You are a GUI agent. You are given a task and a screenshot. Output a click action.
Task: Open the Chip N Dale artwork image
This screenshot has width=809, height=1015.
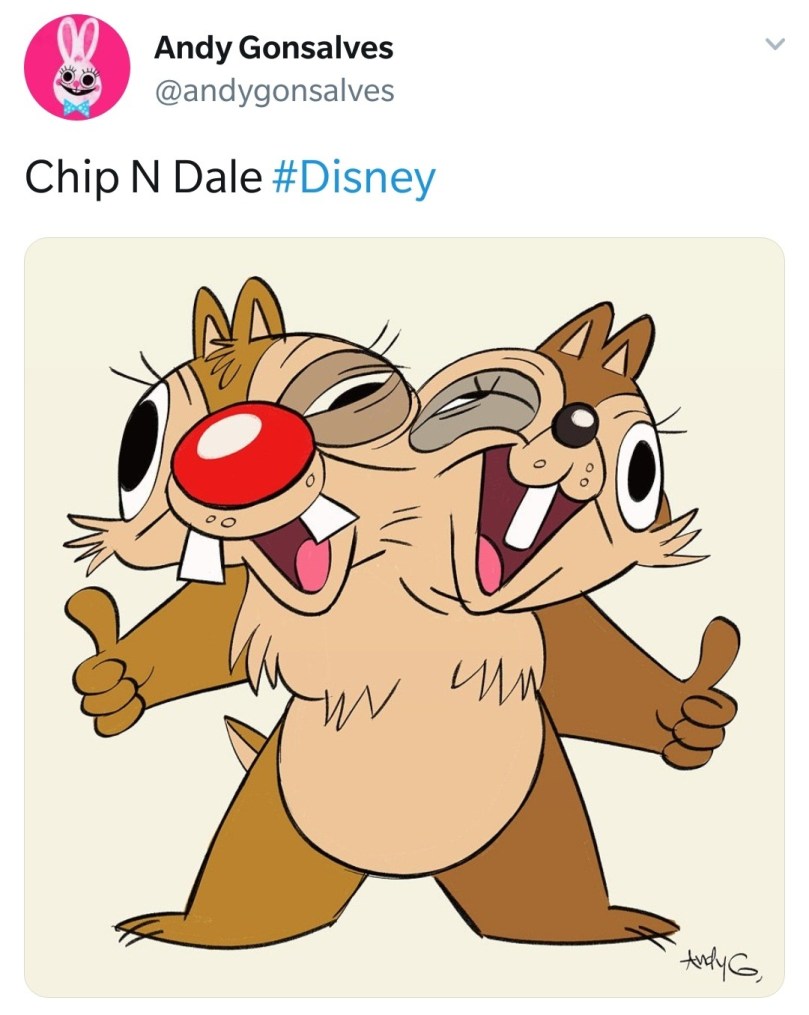(404, 616)
